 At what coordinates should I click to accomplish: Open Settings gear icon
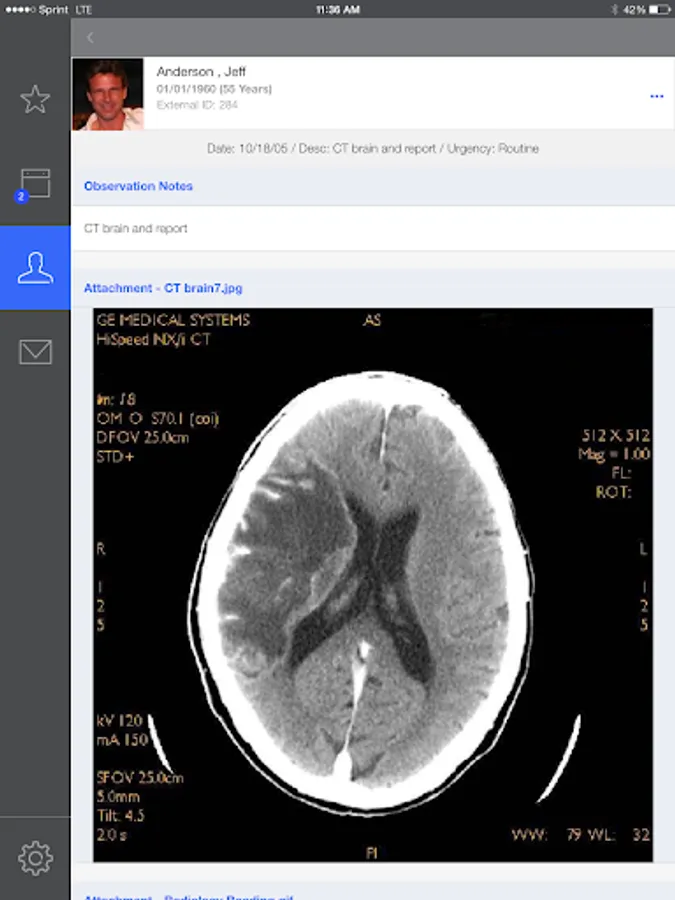(x=36, y=858)
